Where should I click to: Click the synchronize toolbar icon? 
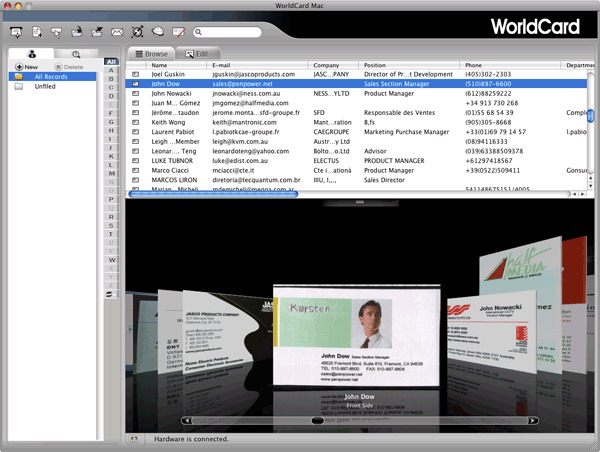(x=137, y=32)
